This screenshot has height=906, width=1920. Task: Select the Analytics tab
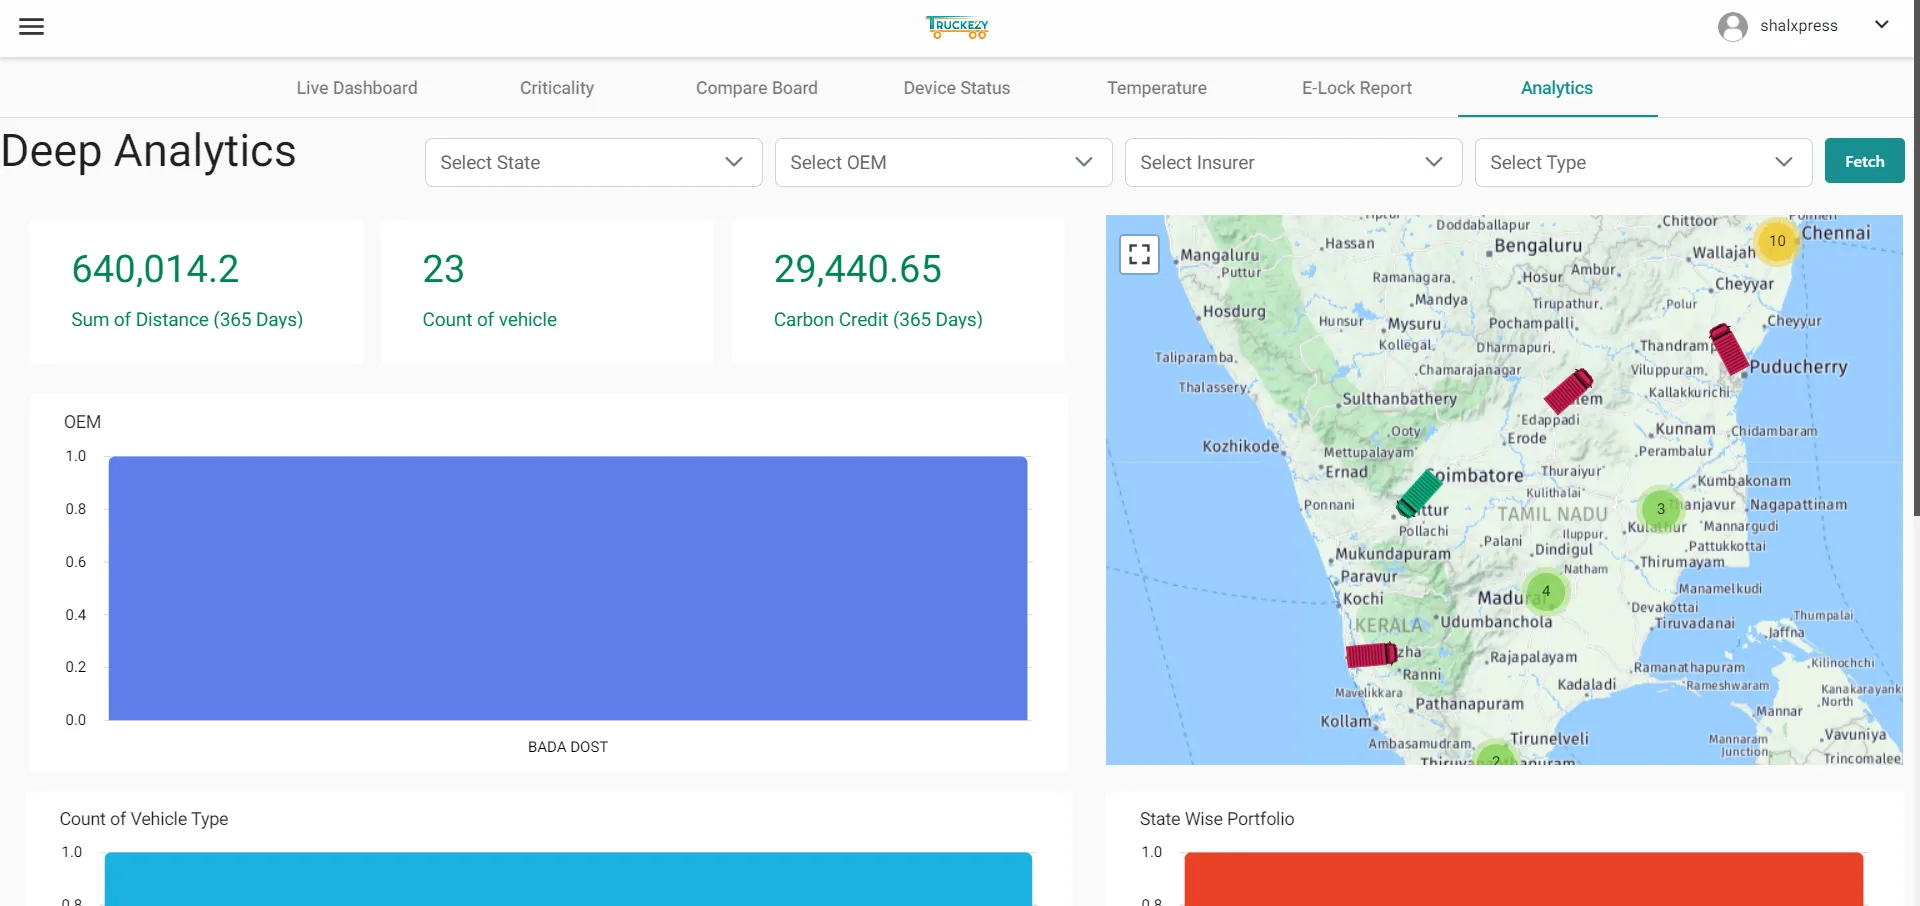point(1557,88)
